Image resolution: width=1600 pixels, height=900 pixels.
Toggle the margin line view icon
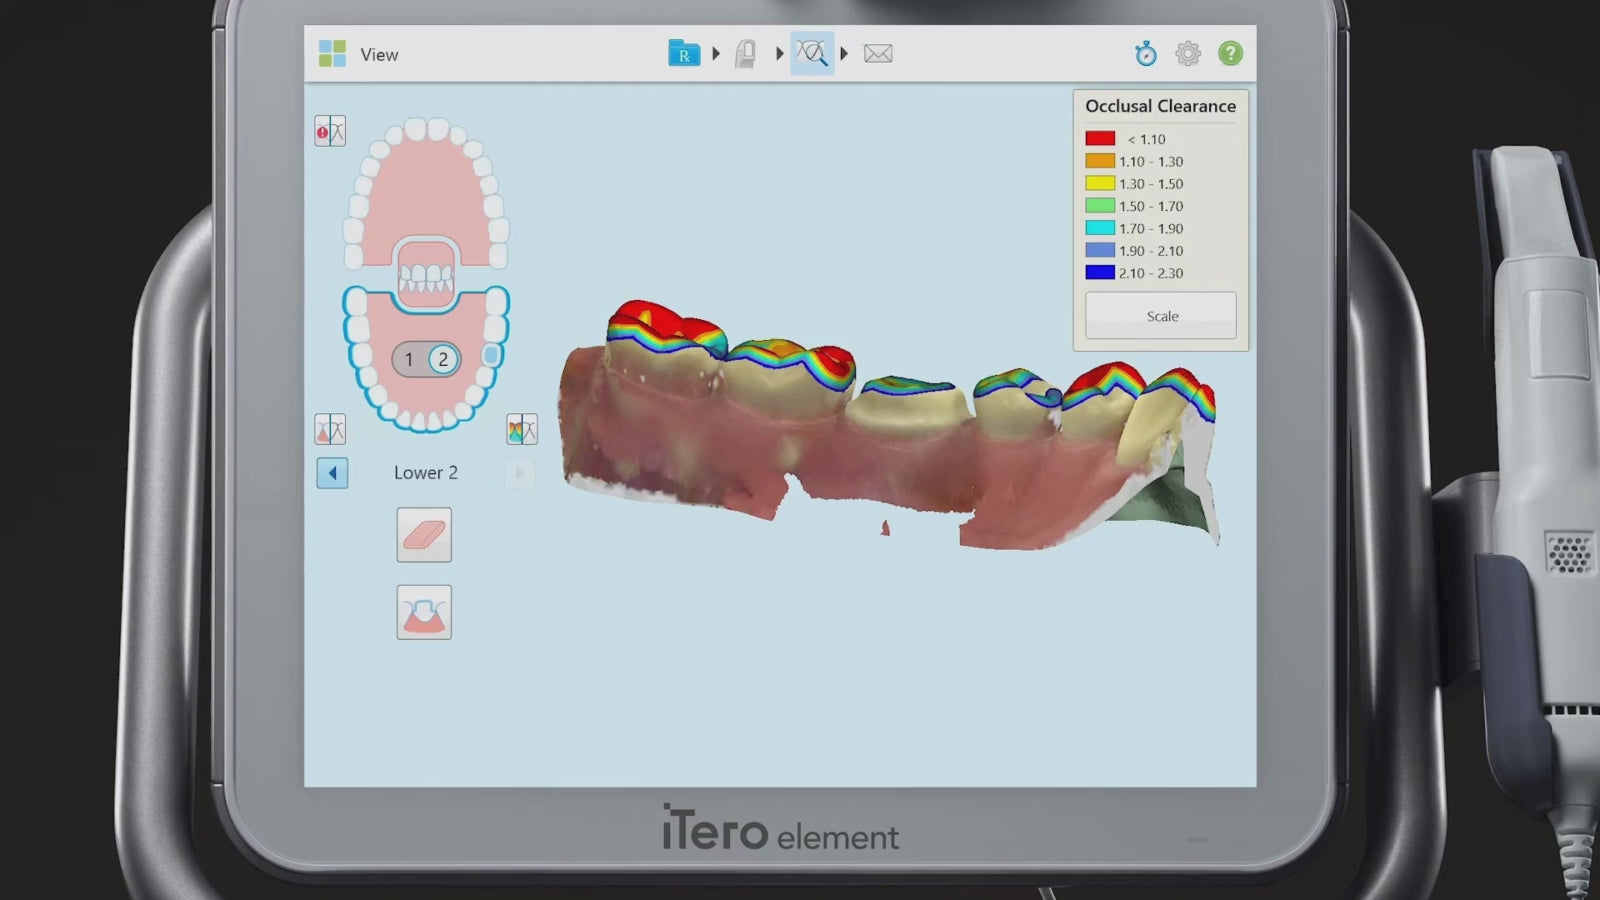pos(330,430)
